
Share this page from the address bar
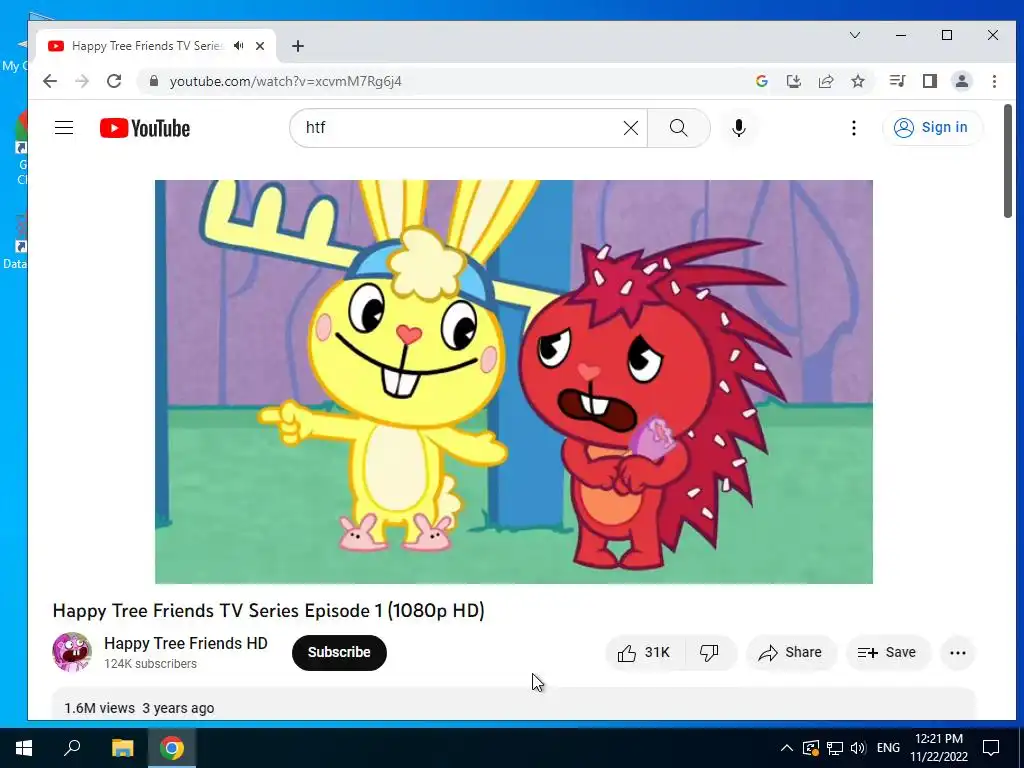825,81
